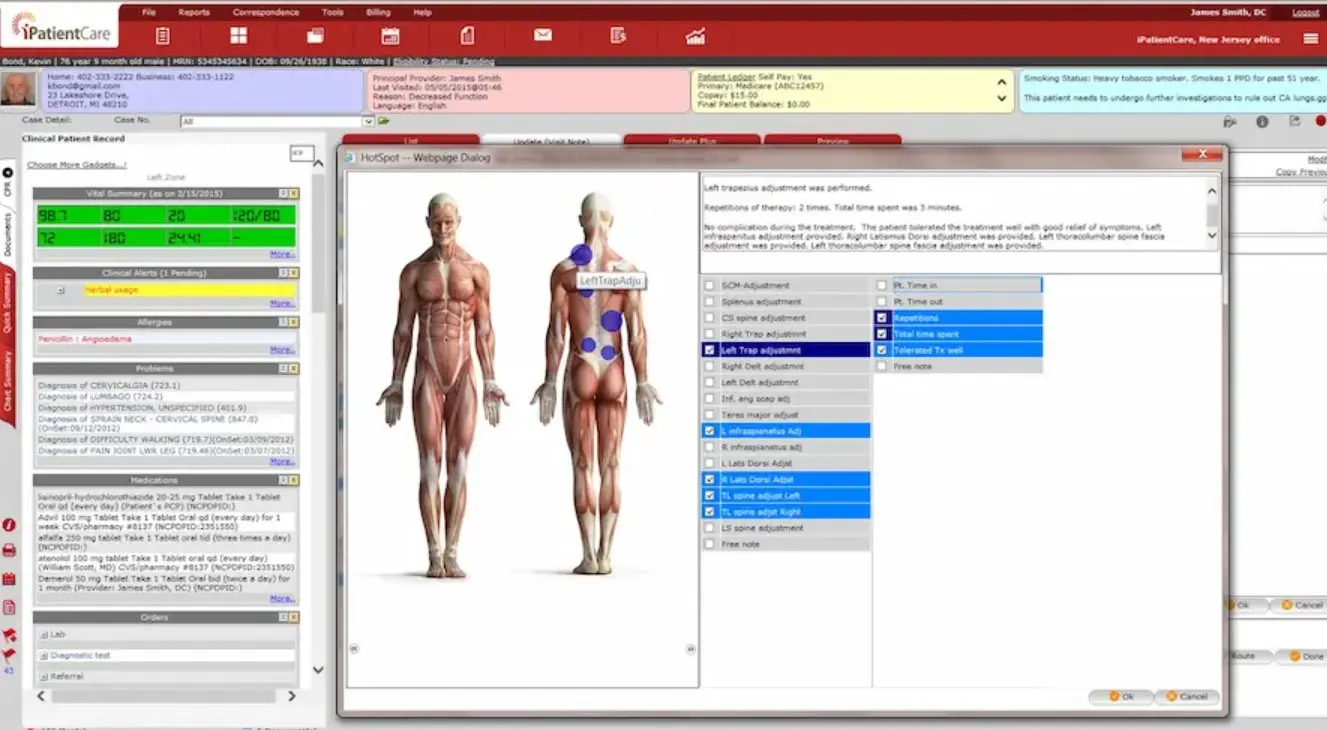Viewport: 1327px width, 730px height.
Task: Open the Billing menu
Action: (378, 12)
